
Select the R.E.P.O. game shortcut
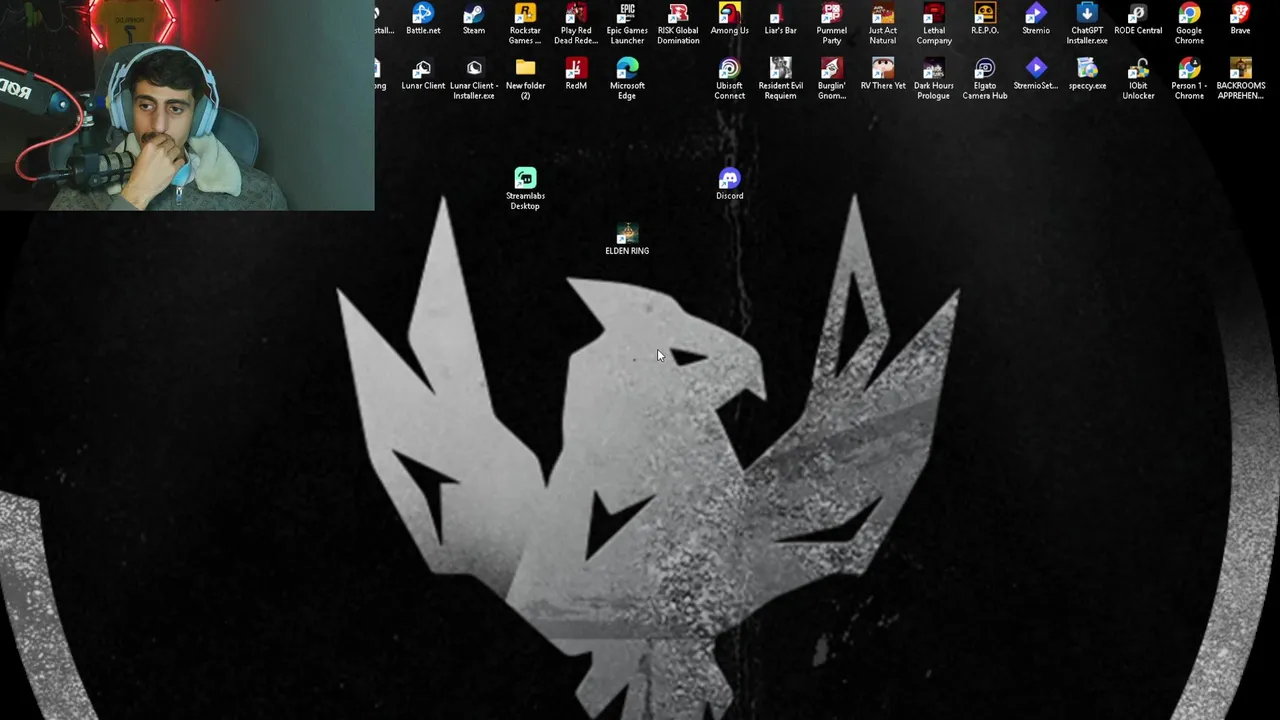tap(985, 20)
